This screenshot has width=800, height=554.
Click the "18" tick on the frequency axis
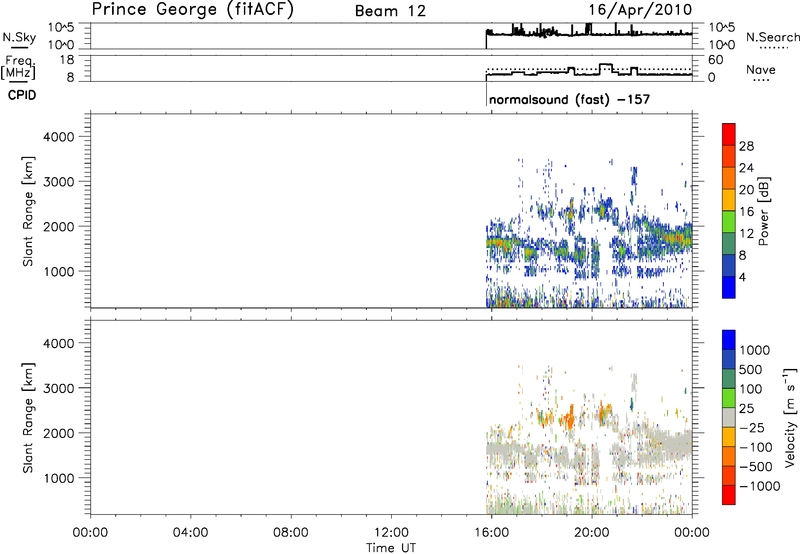(x=67, y=60)
